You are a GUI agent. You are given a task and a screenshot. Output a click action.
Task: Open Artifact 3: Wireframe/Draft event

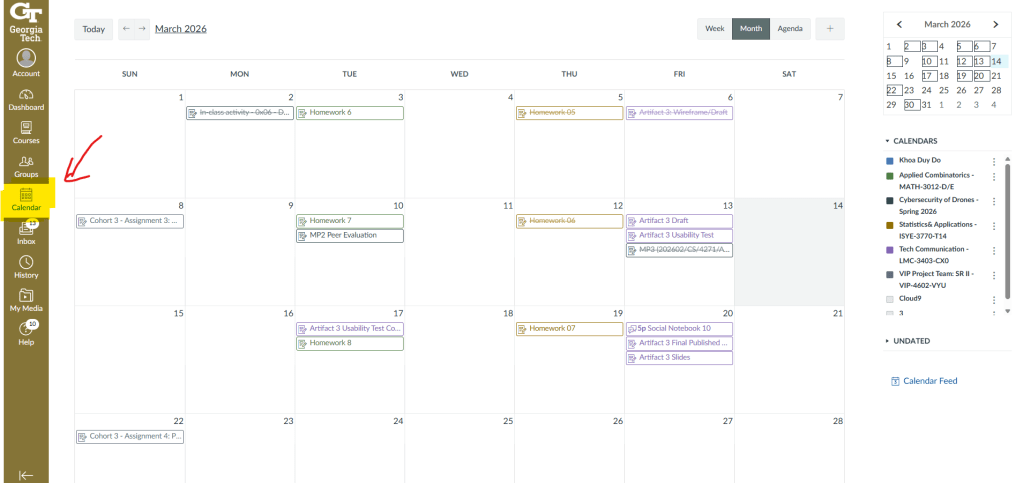click(x=679, y=113)
